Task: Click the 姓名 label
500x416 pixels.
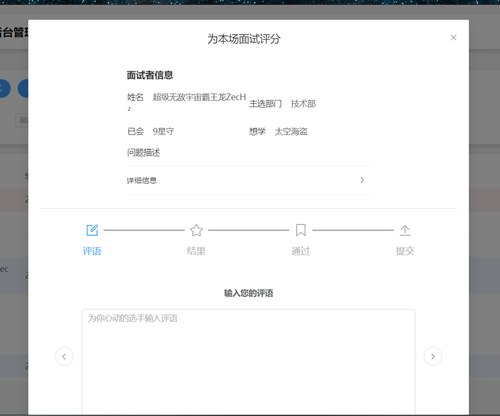Action: tap(135, 97)
